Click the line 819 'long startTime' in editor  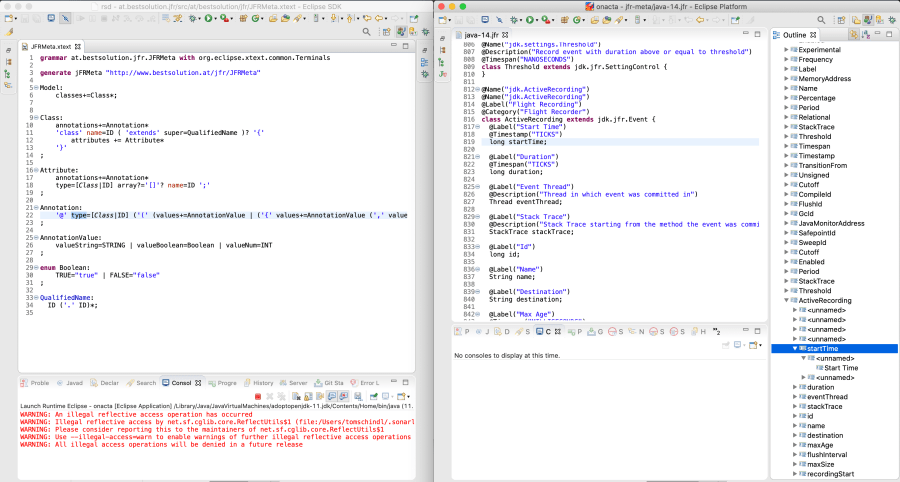coord(518,142)
